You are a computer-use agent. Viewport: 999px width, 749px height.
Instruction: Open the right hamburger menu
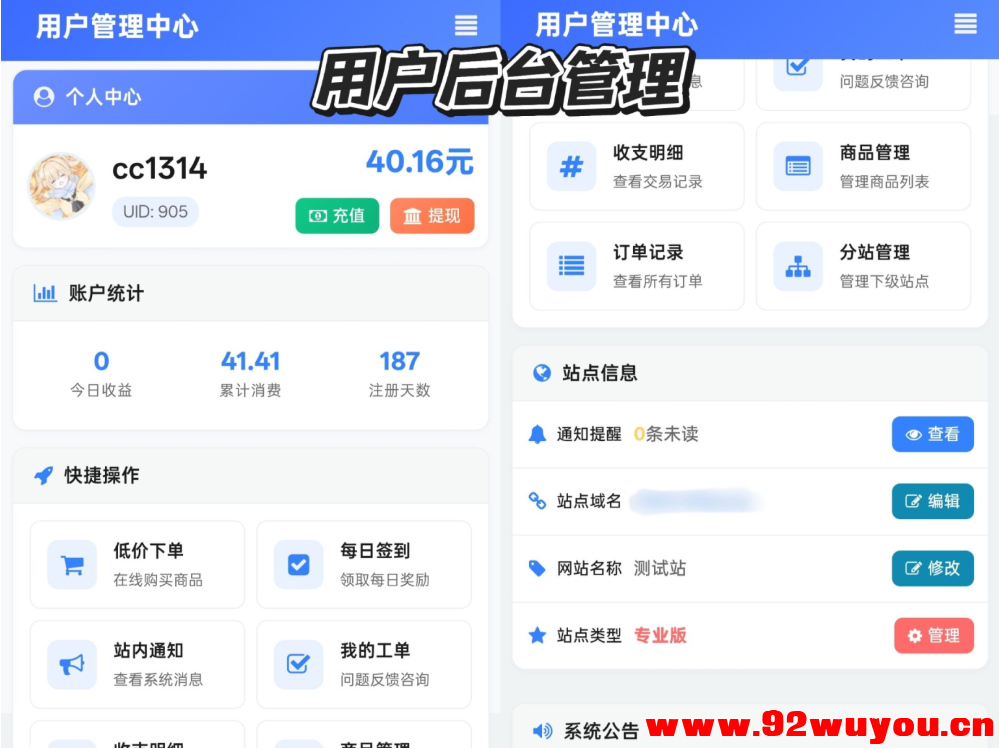coord(966,25)
